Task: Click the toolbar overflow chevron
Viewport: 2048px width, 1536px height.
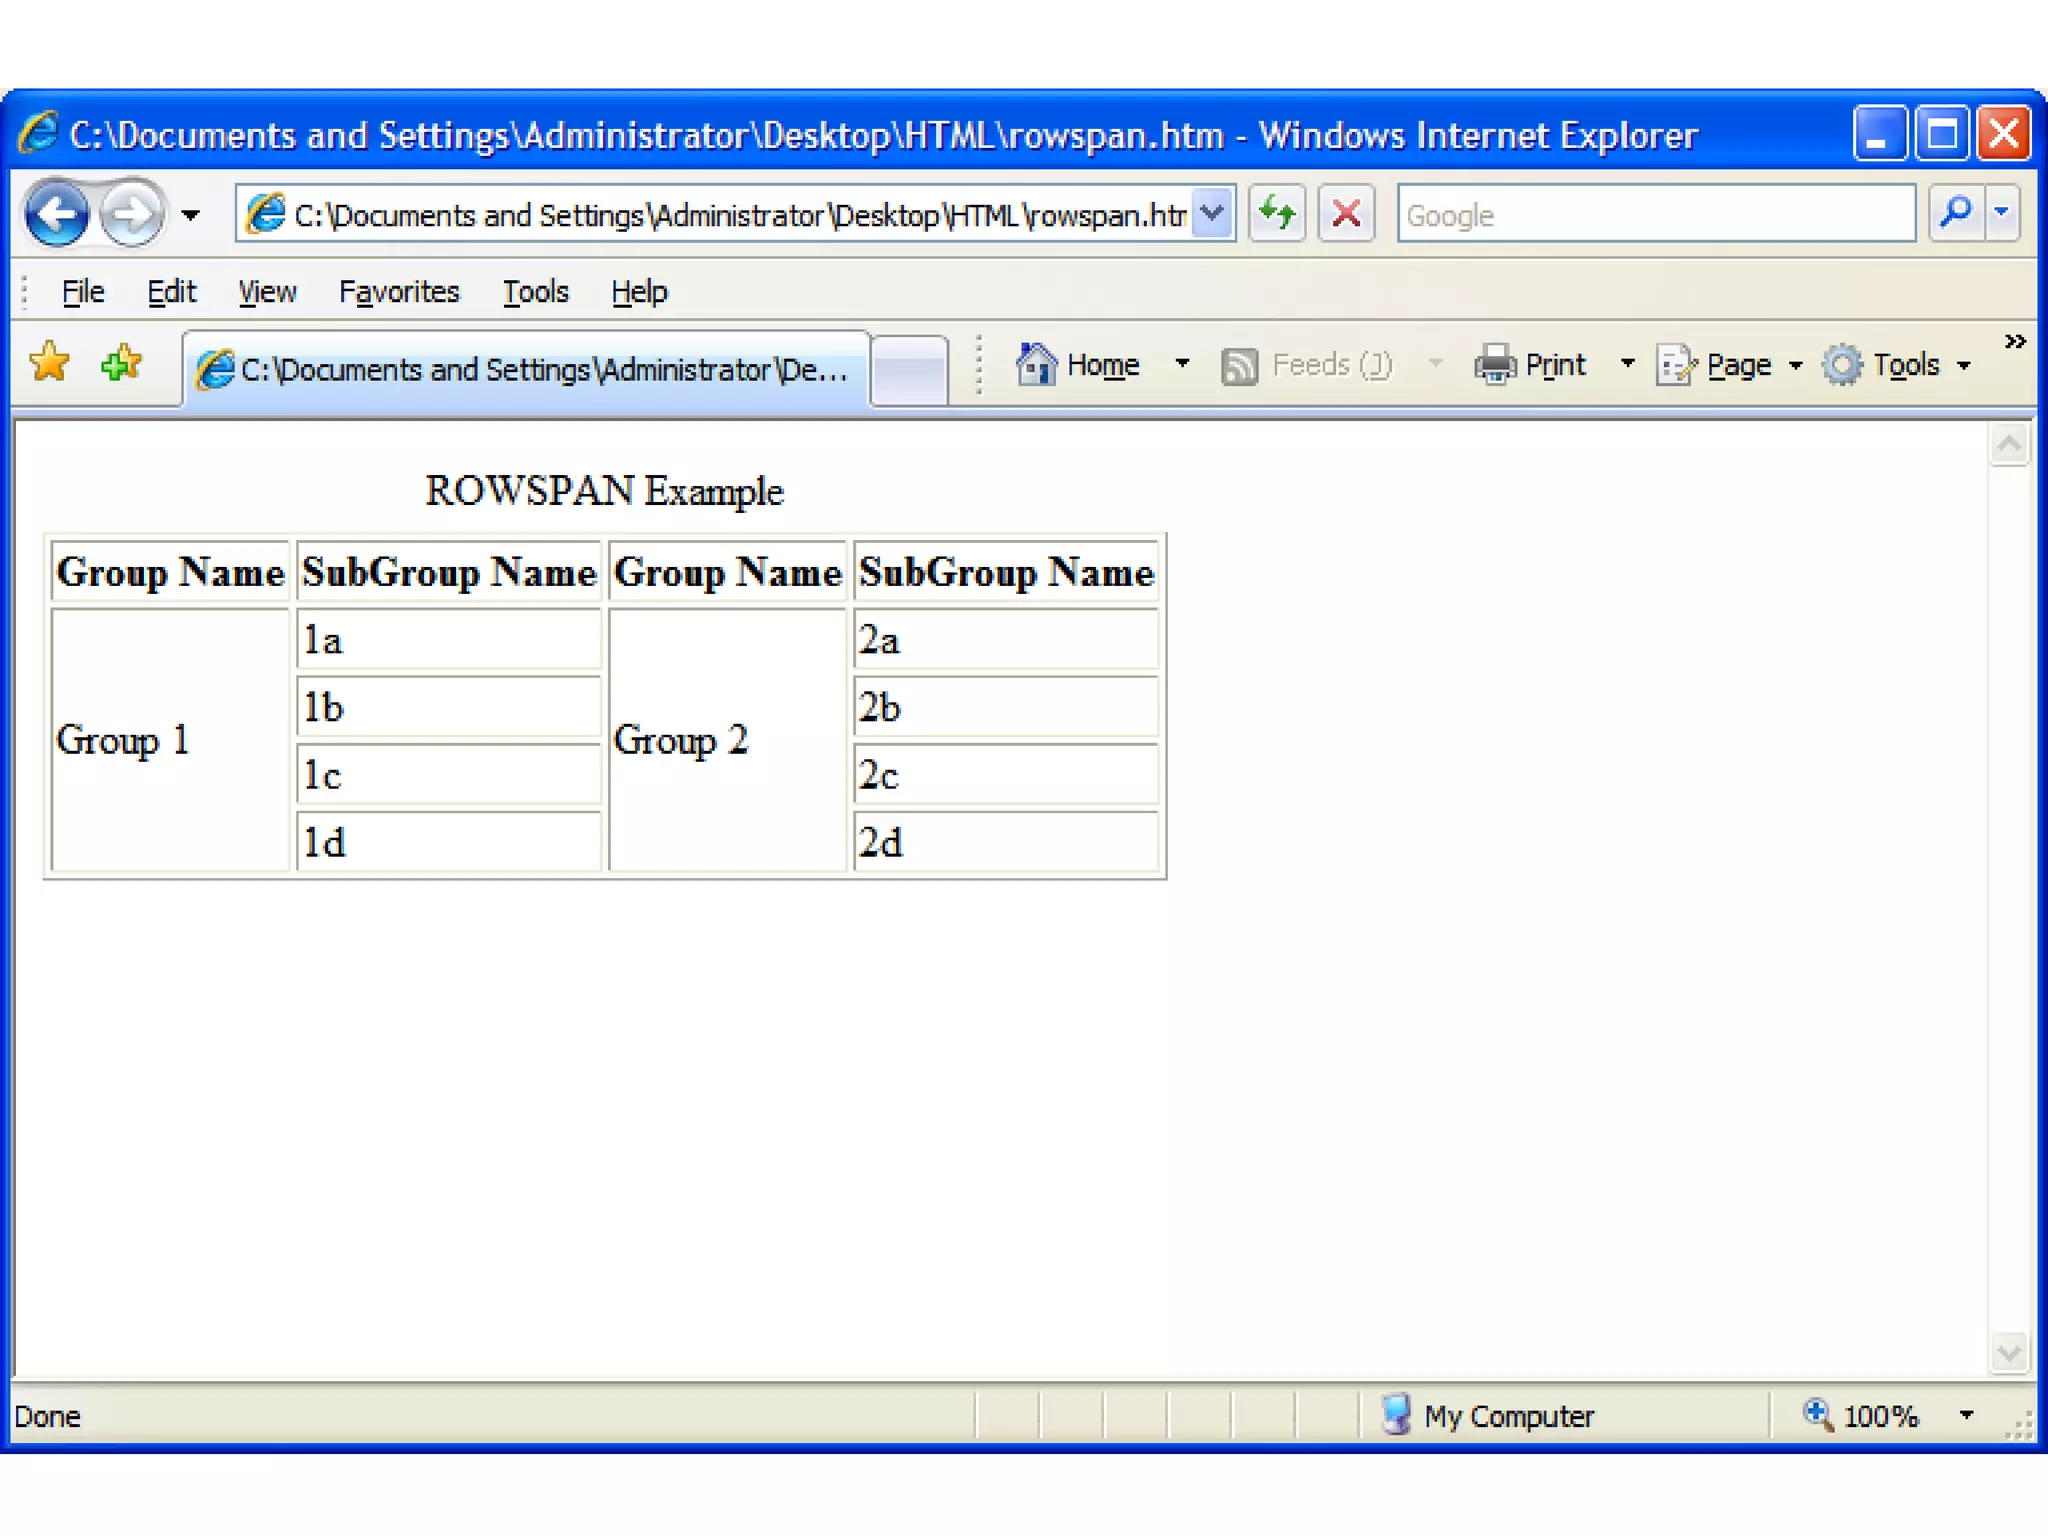Action: click(x=2015, y=342)
